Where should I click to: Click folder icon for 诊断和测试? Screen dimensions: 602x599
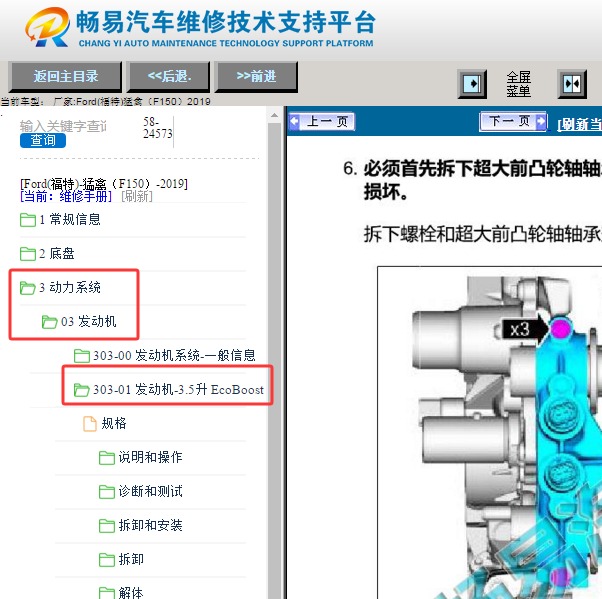point(107,491)
